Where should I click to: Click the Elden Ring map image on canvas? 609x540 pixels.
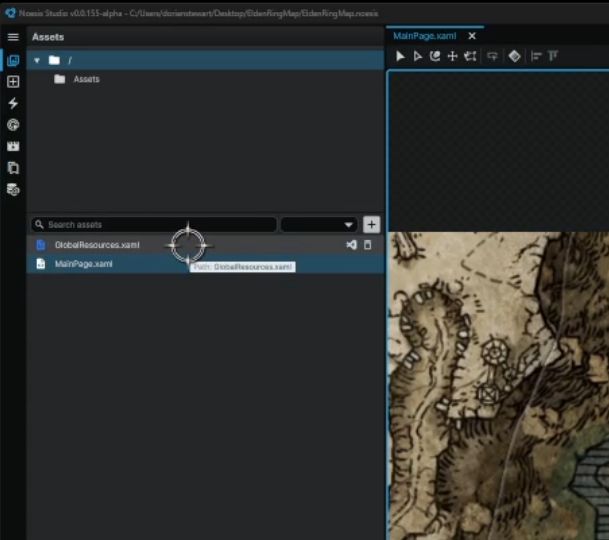click(499, 386)
